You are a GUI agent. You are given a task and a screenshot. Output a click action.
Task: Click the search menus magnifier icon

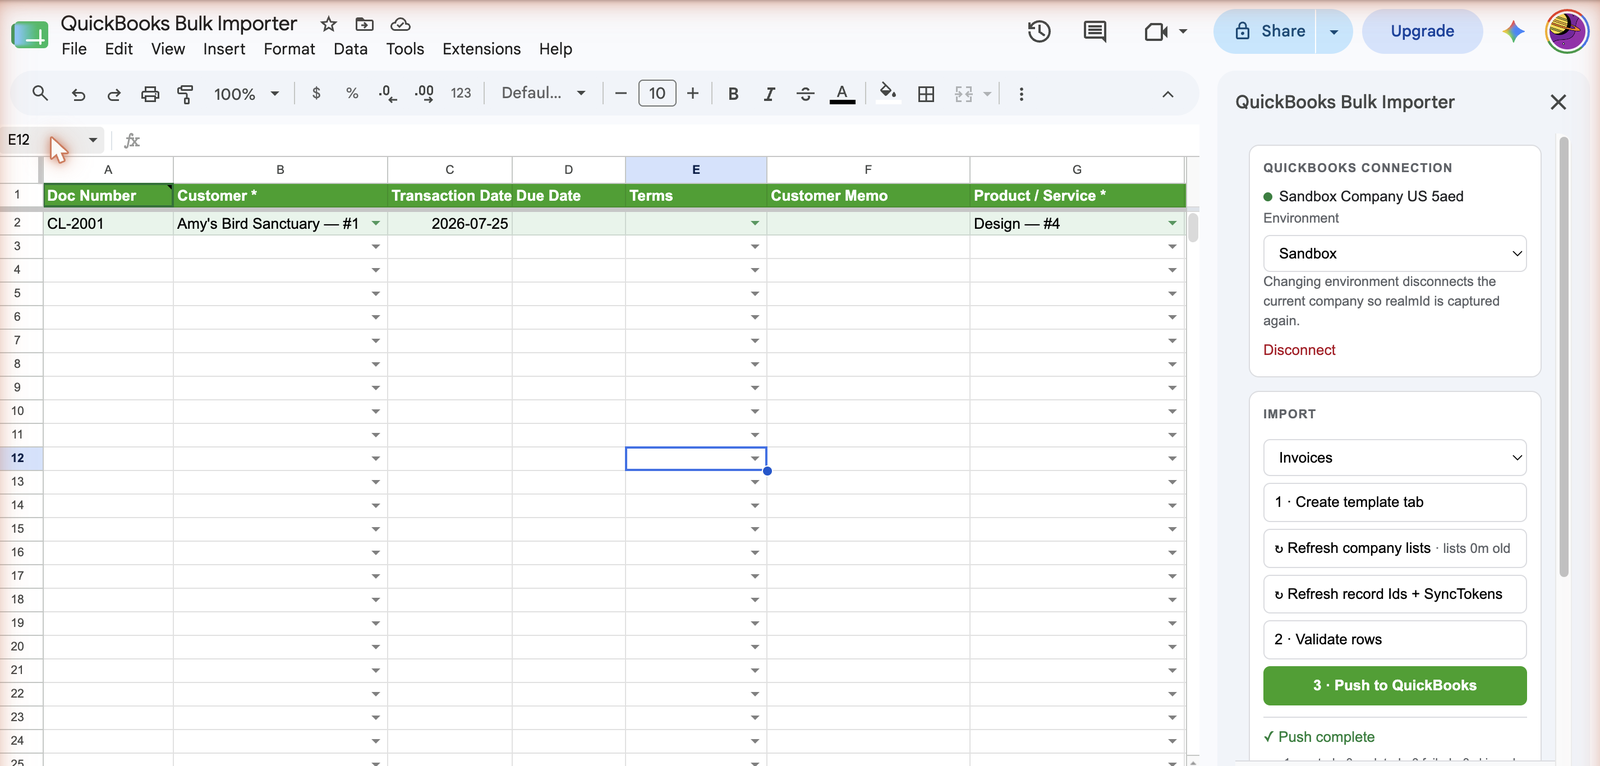point(40,93)
